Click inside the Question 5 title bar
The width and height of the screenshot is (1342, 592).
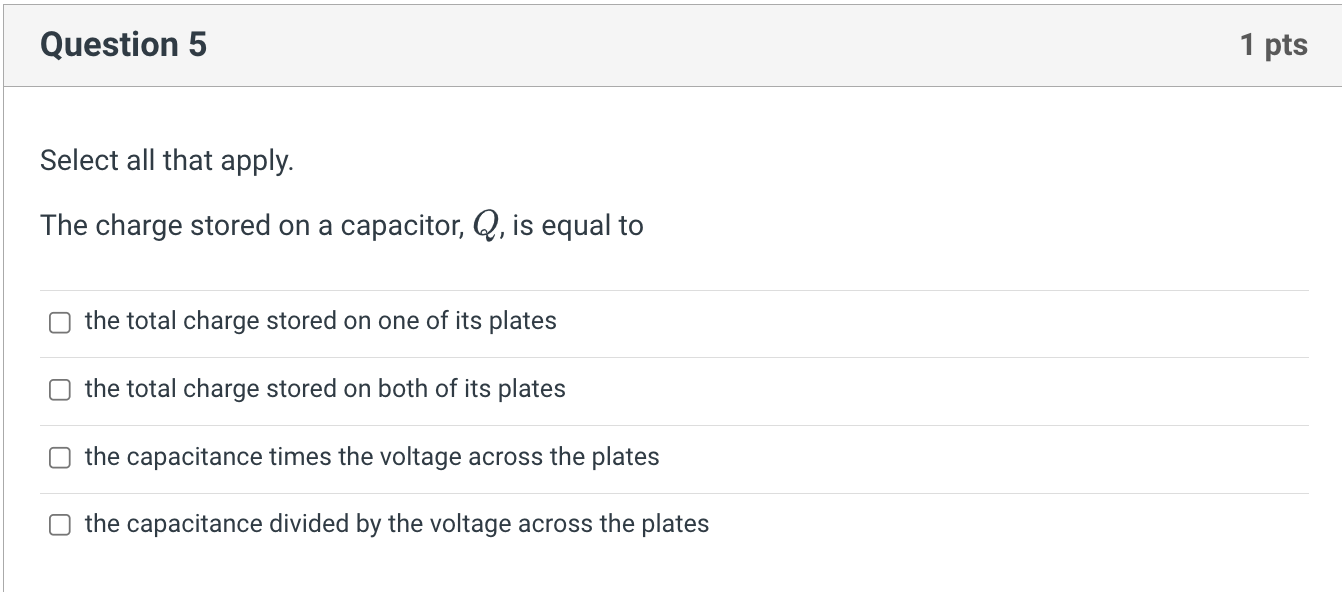[600, 44]
